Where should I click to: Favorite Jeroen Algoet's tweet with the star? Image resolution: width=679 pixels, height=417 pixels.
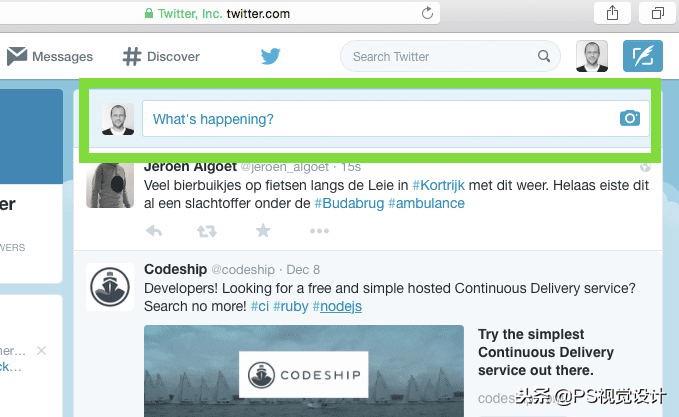click(263, 230)
